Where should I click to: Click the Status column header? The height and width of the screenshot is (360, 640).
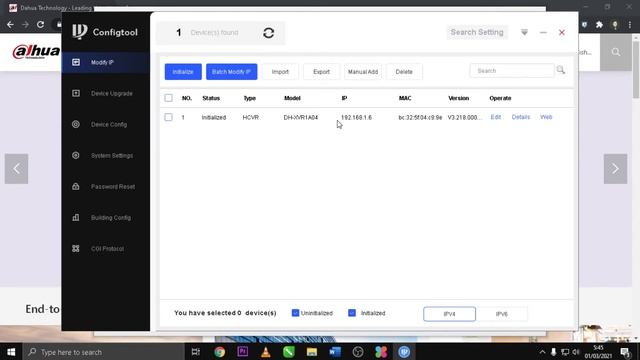pyautogui.click(x=211, y=98)
